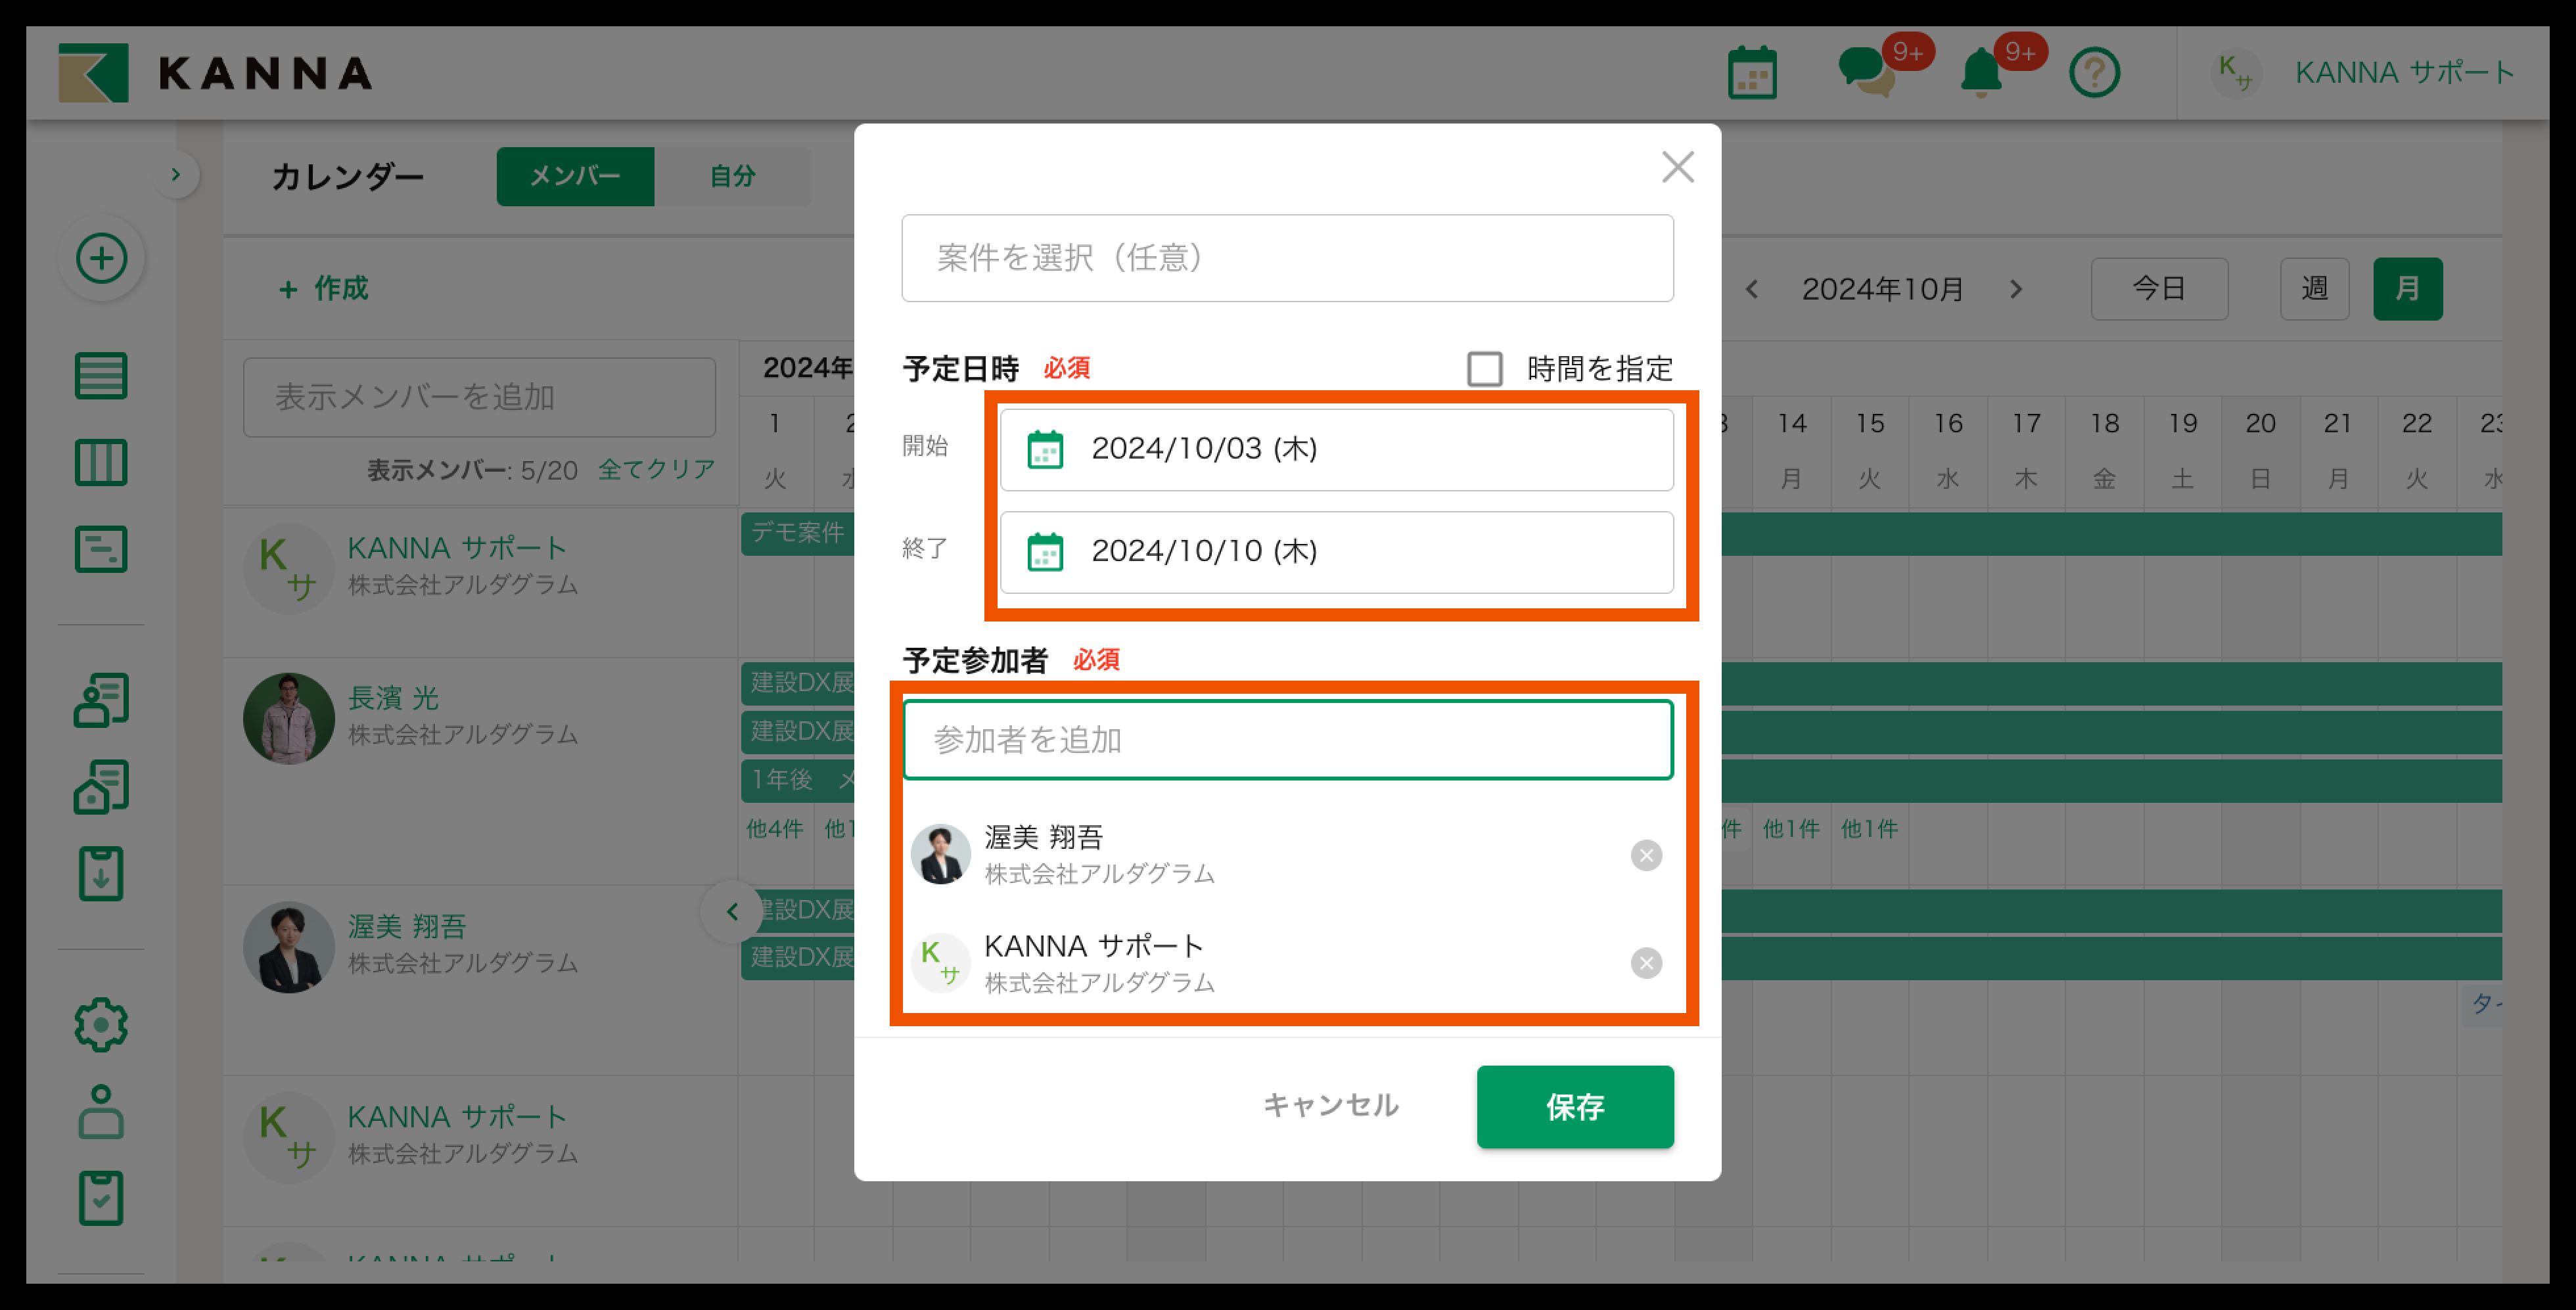Open the start date picker 2024/10/03
2576x1310 pixels.
tap(1336, 449)
